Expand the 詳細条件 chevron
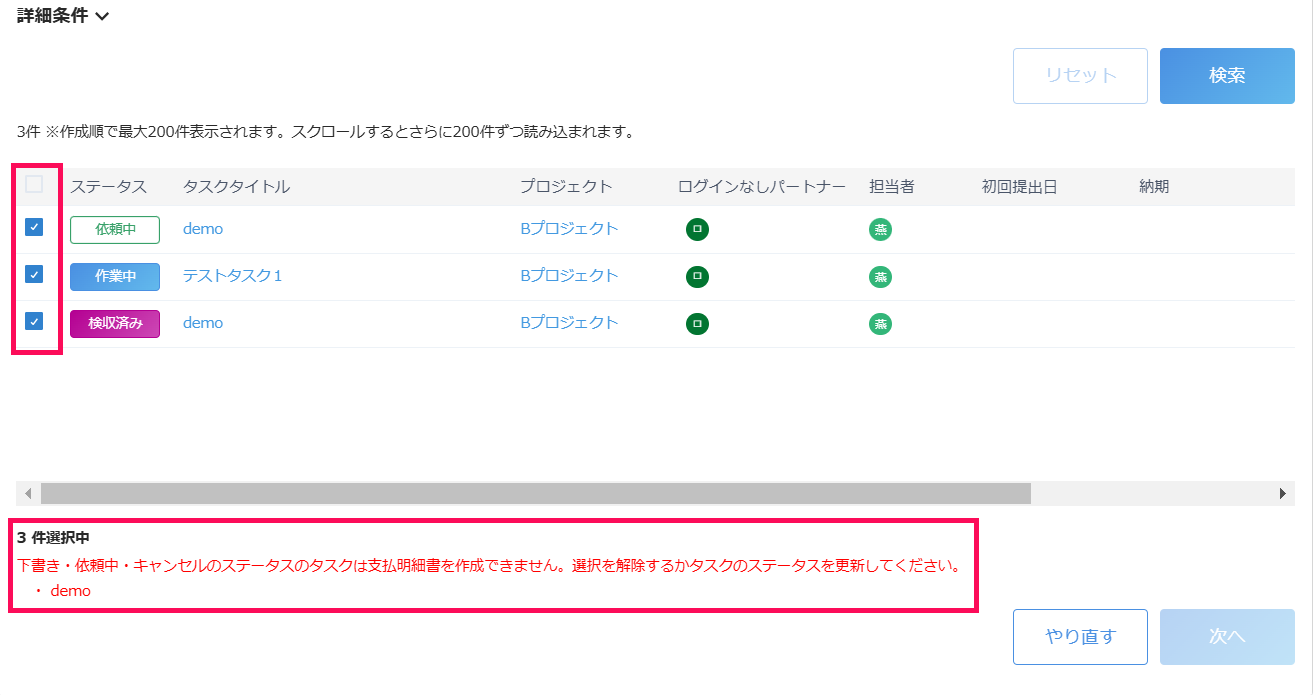Viewport: 1313px width, 695px height. tap(101, 16)
